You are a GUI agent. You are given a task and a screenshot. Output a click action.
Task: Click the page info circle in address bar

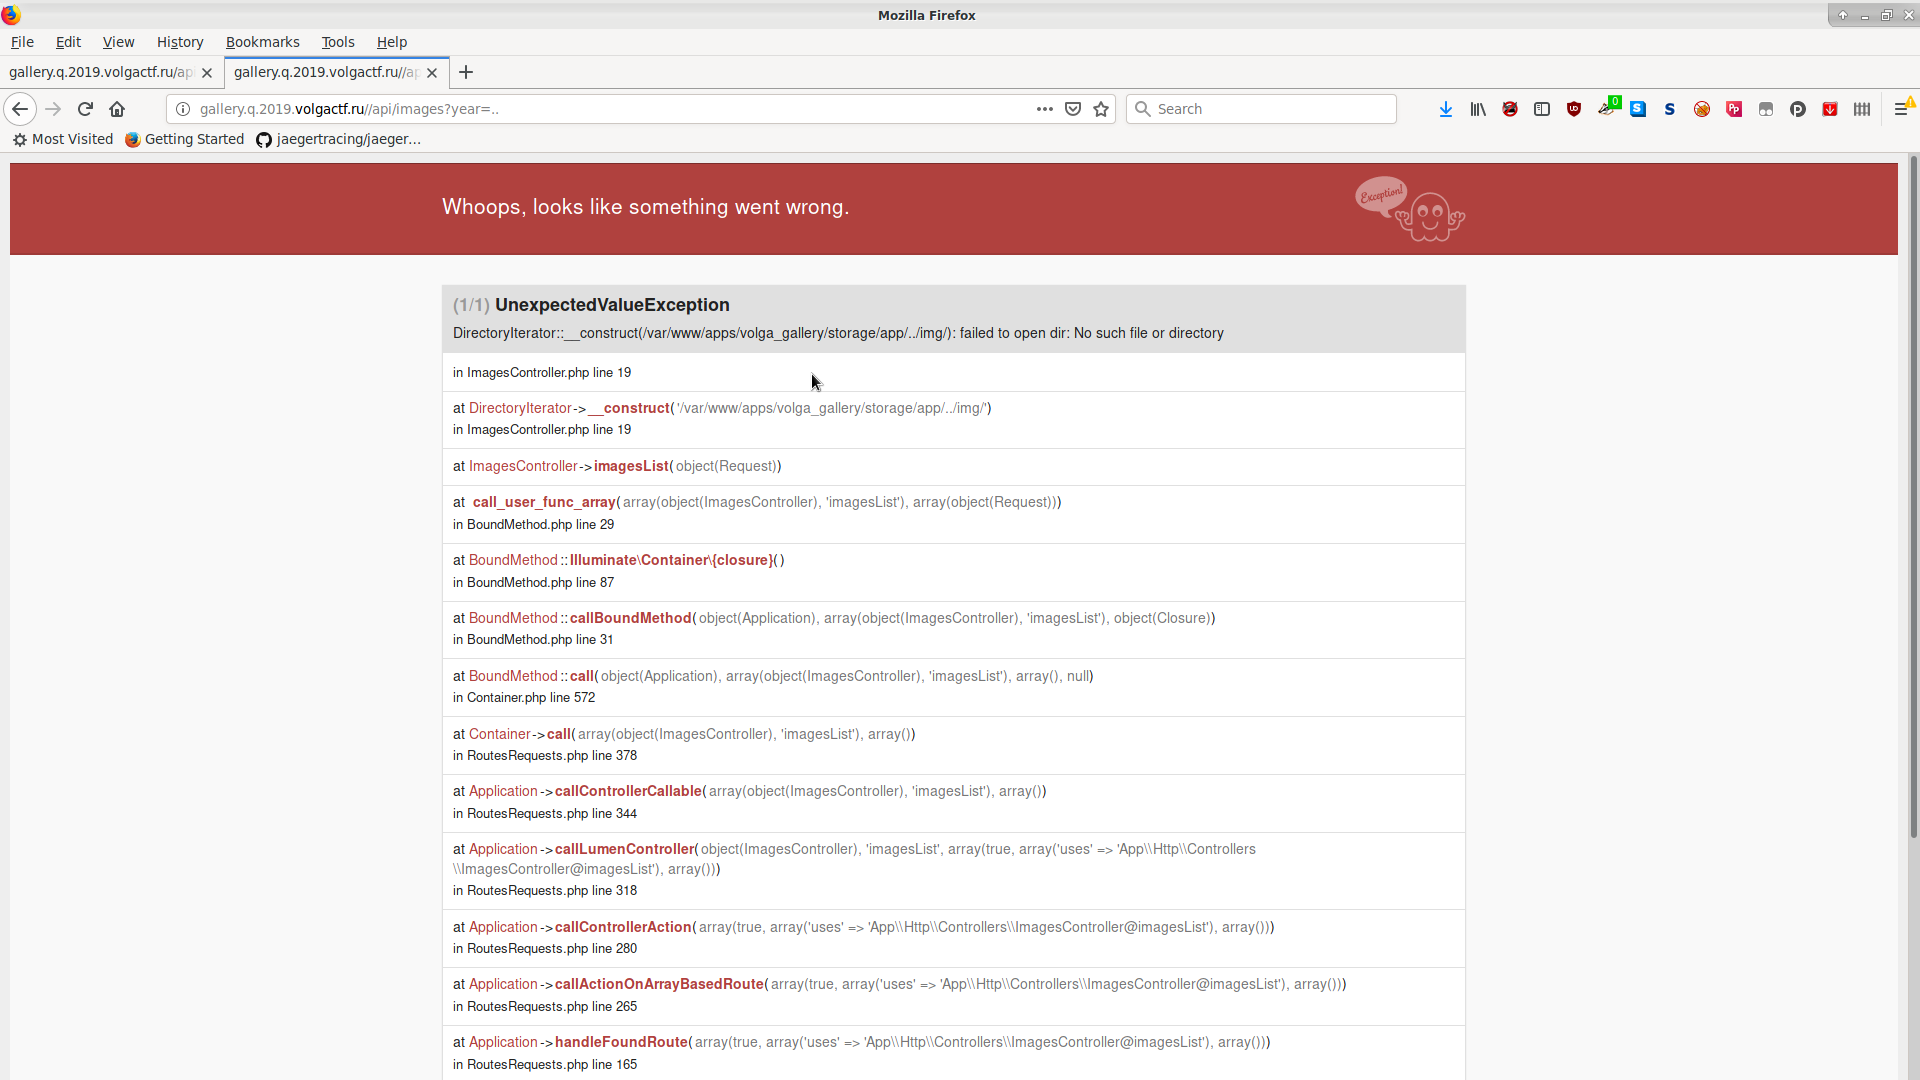click(182, 109)
